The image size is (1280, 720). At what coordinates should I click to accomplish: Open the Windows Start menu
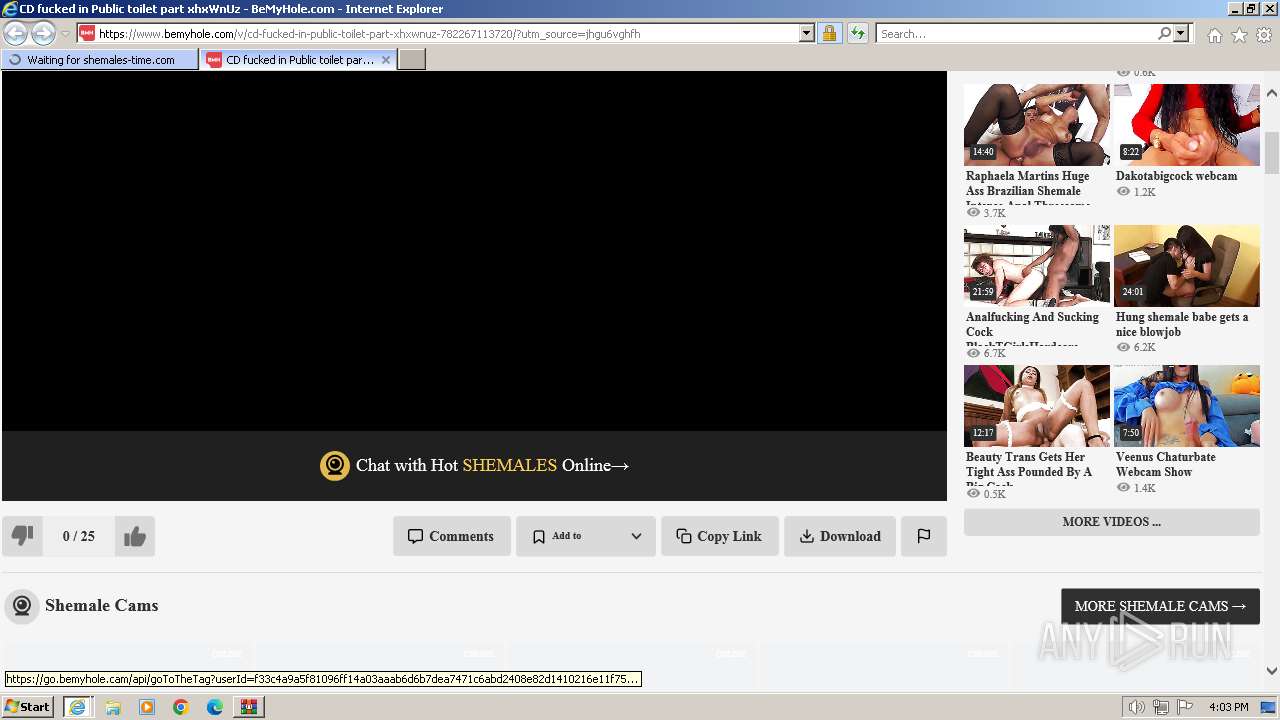click(x=28, y=706)
